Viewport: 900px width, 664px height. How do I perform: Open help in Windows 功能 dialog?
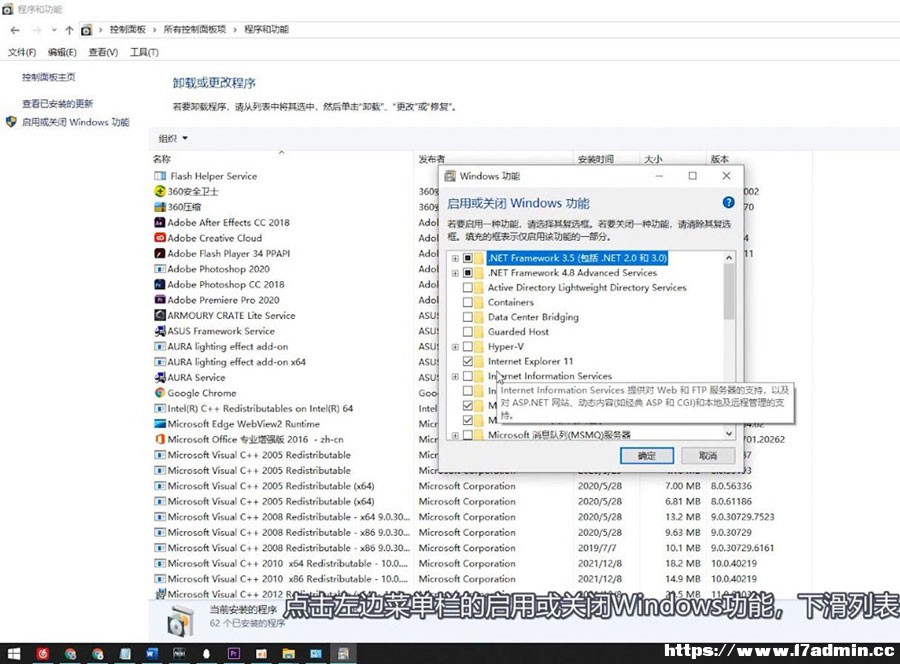click(728, 202)
